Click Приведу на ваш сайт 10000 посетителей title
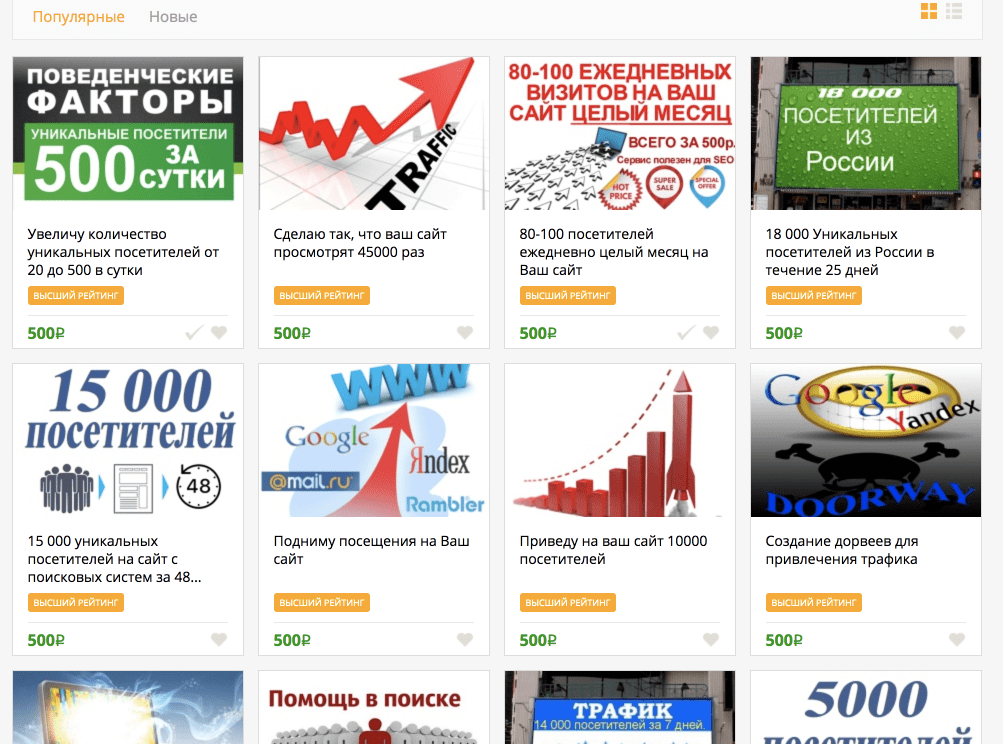Screen dimensions: 1003x744 pos(613,550)
